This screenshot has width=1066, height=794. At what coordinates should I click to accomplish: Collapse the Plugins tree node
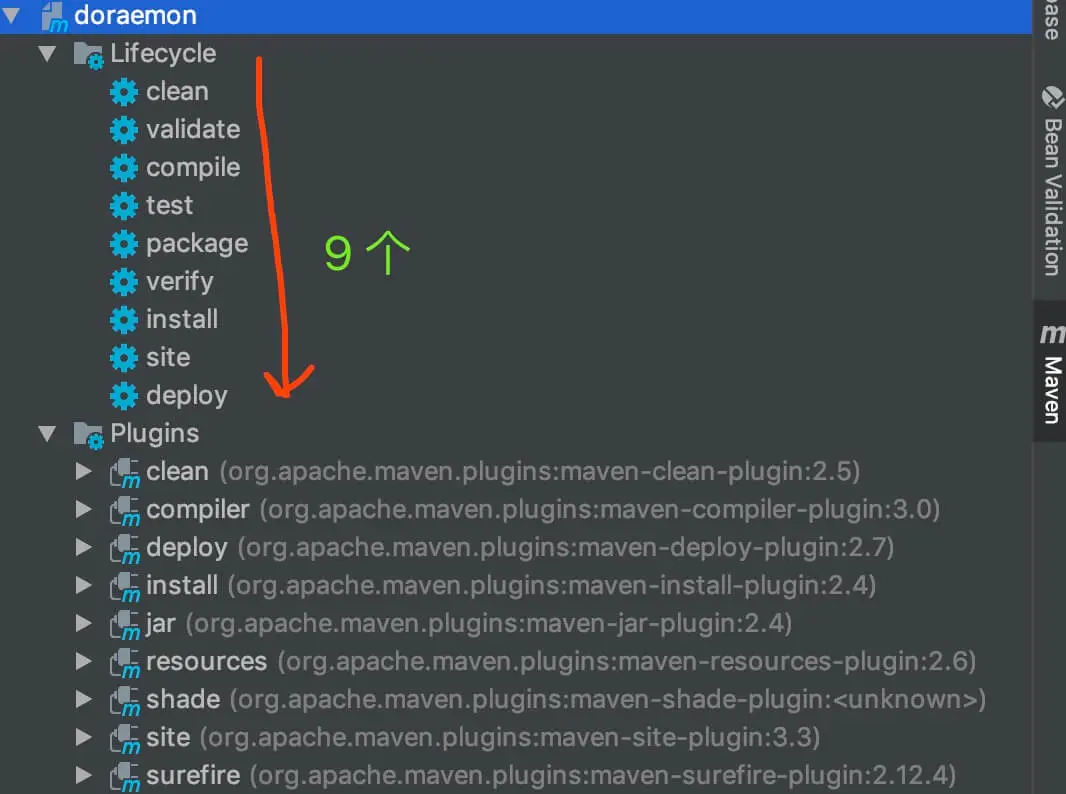coord(47,434)
